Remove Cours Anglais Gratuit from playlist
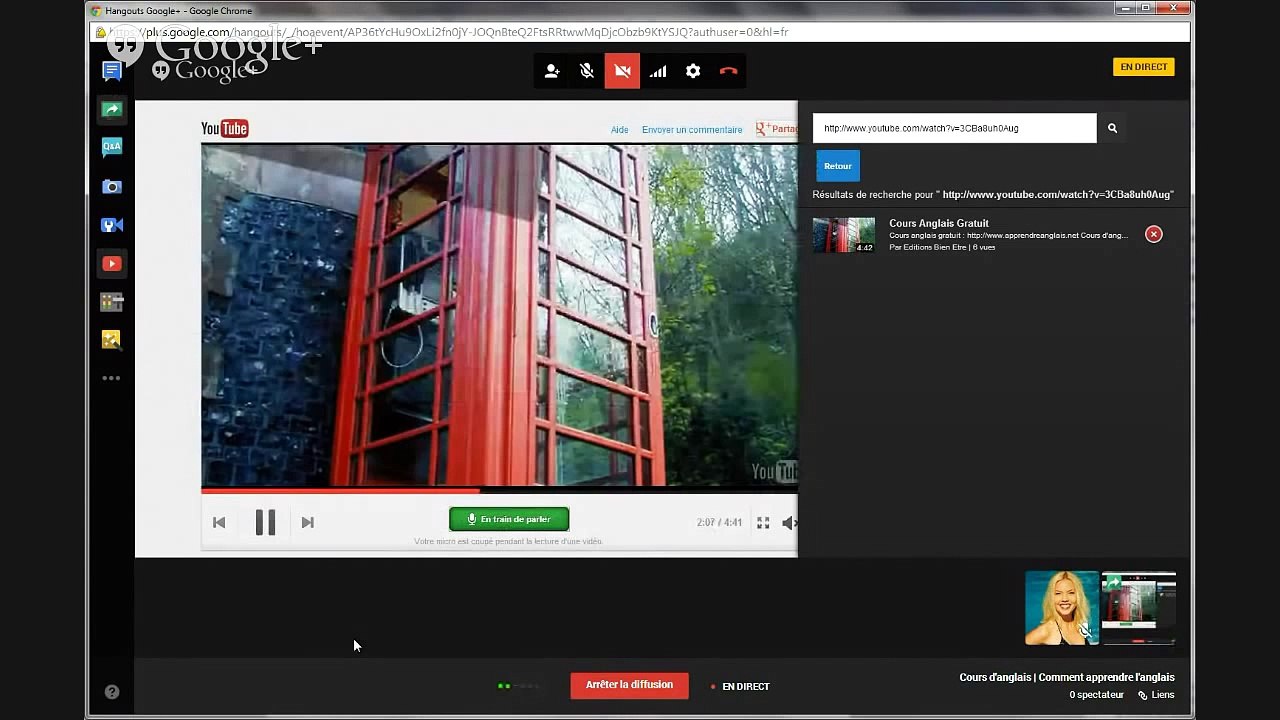 tap(1154, 234)
